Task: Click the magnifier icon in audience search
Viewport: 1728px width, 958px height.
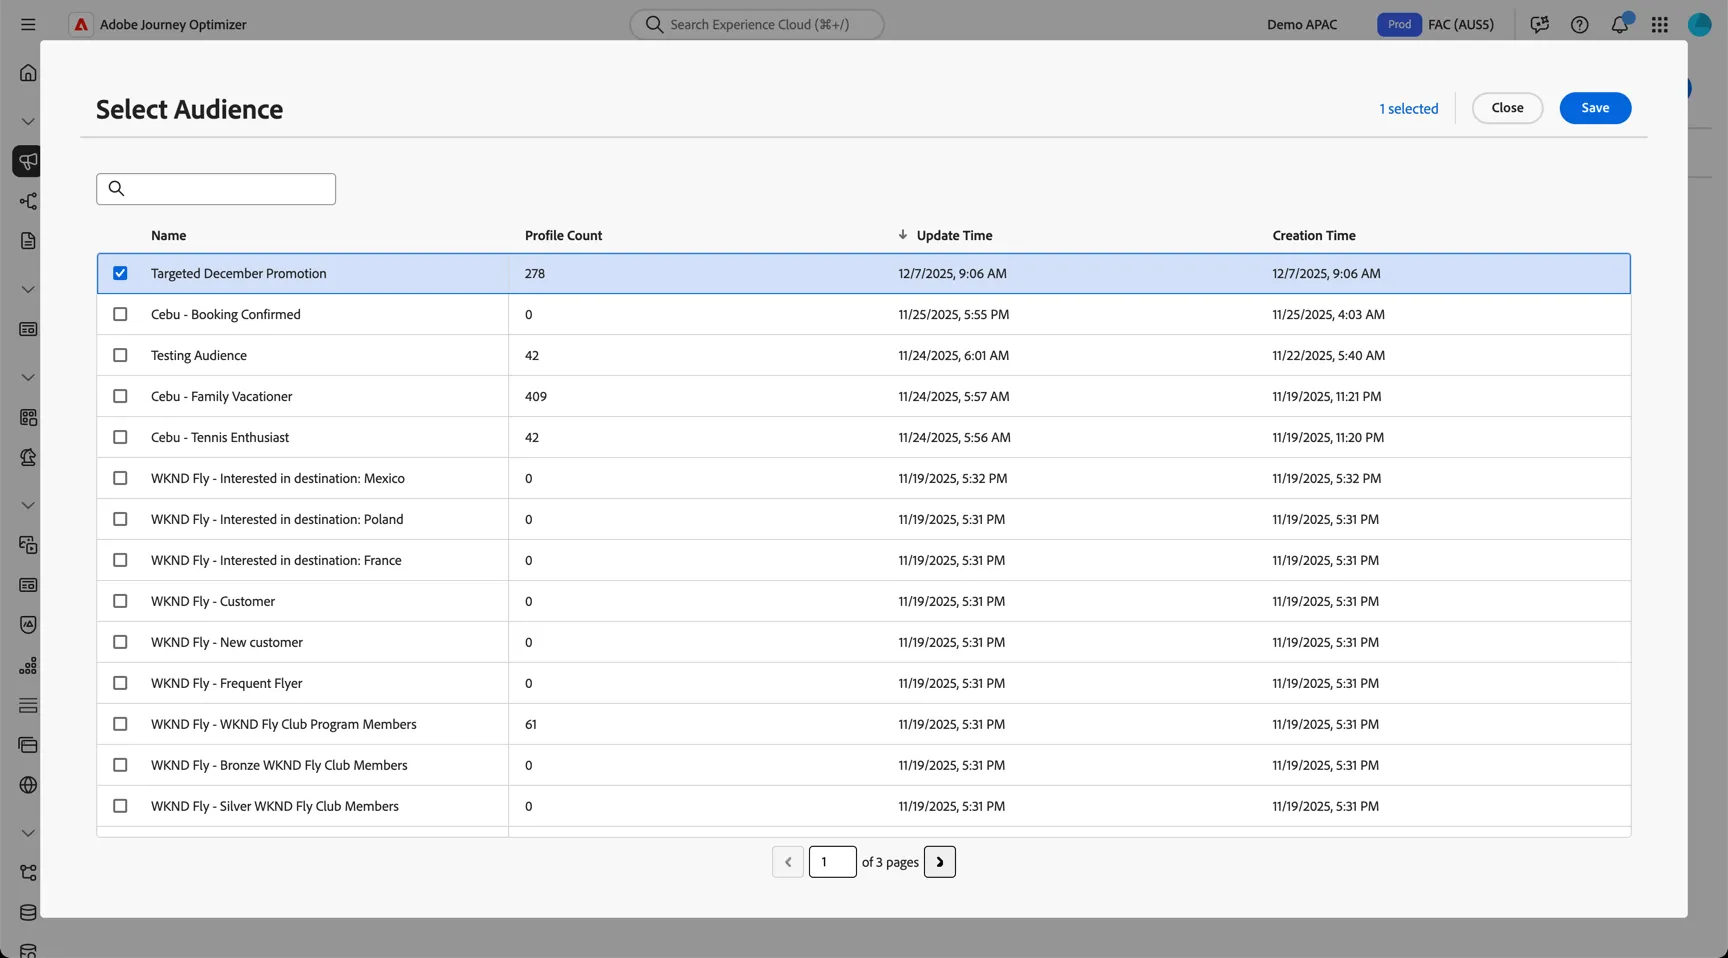Action: 116,188
